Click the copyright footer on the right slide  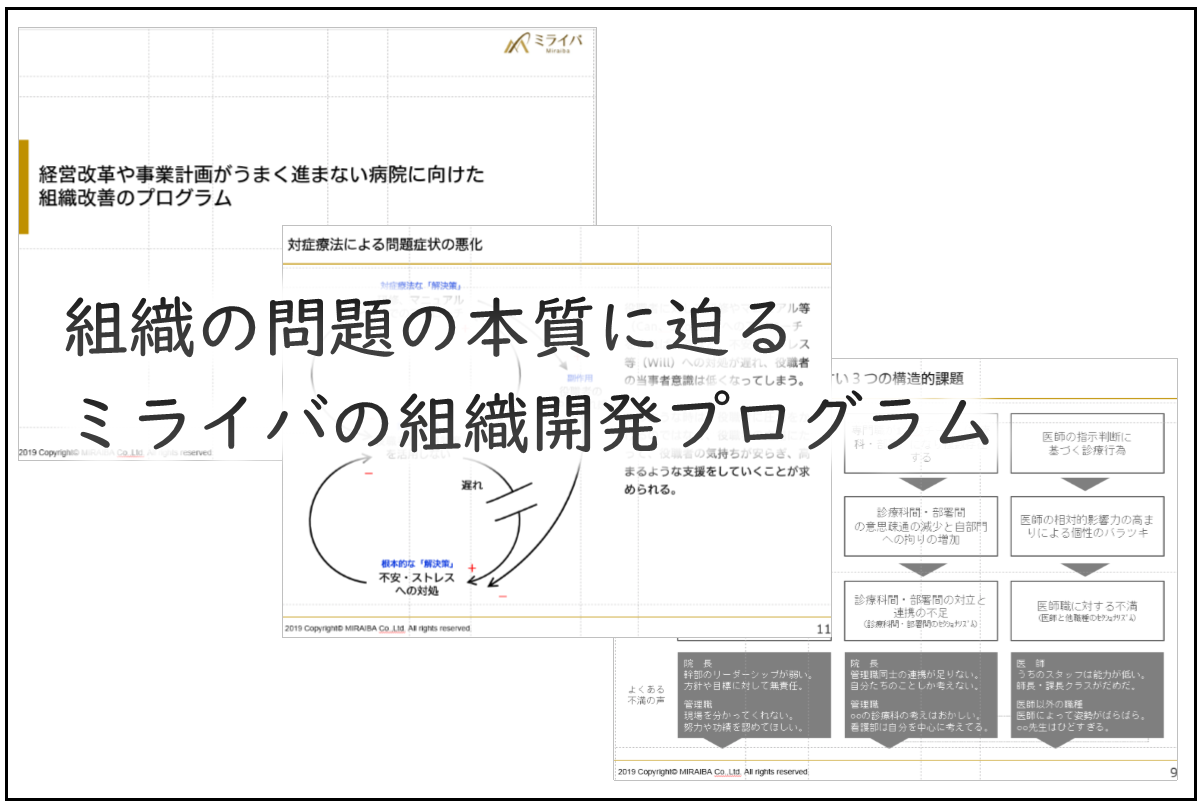712,772
